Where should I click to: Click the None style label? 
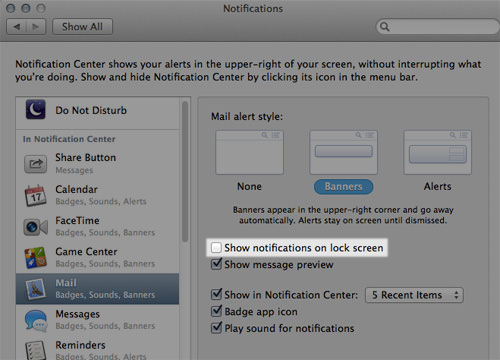click(x=249, y=186)
